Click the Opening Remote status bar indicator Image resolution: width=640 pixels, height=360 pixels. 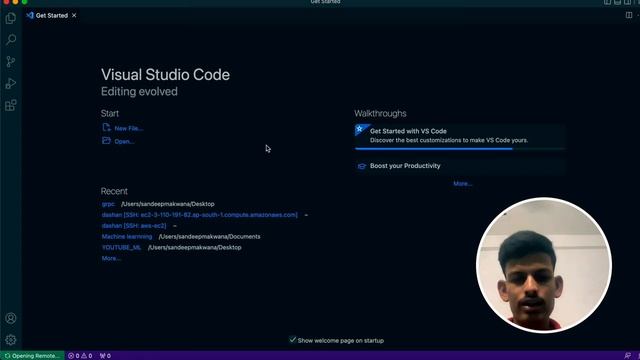pos(32,356)
